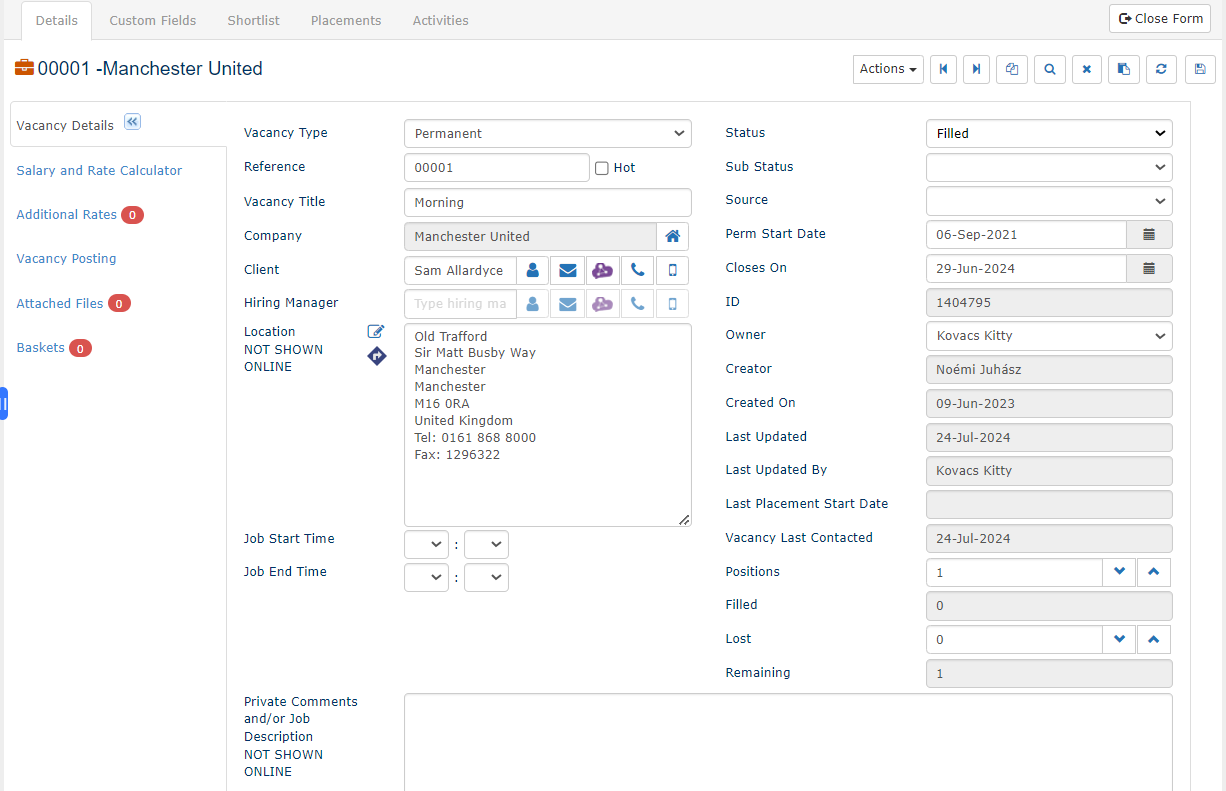Open the Status dropdown
This screenshot has height=791, width=1226.
[x=1049, y=133]
